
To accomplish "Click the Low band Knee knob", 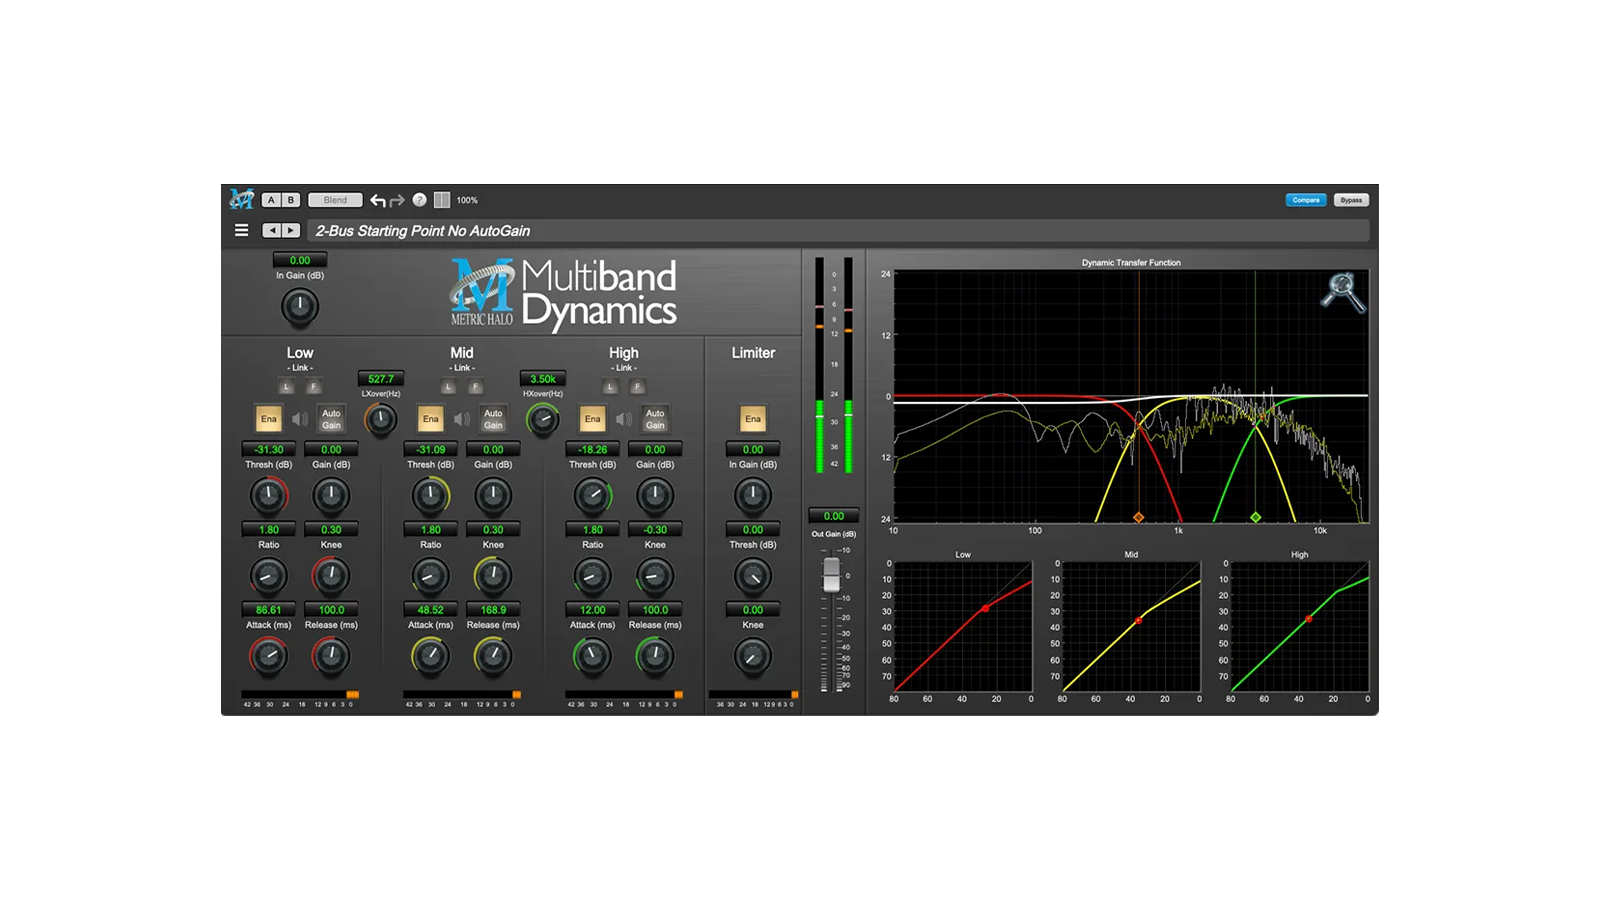I will [x=331, y=576].
